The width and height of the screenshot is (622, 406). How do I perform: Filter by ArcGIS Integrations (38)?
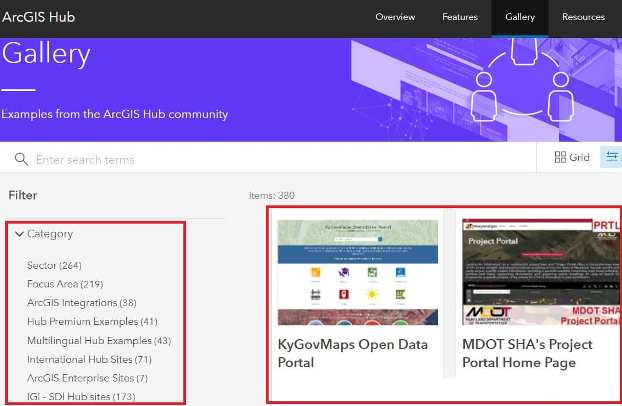click(82, 302)
